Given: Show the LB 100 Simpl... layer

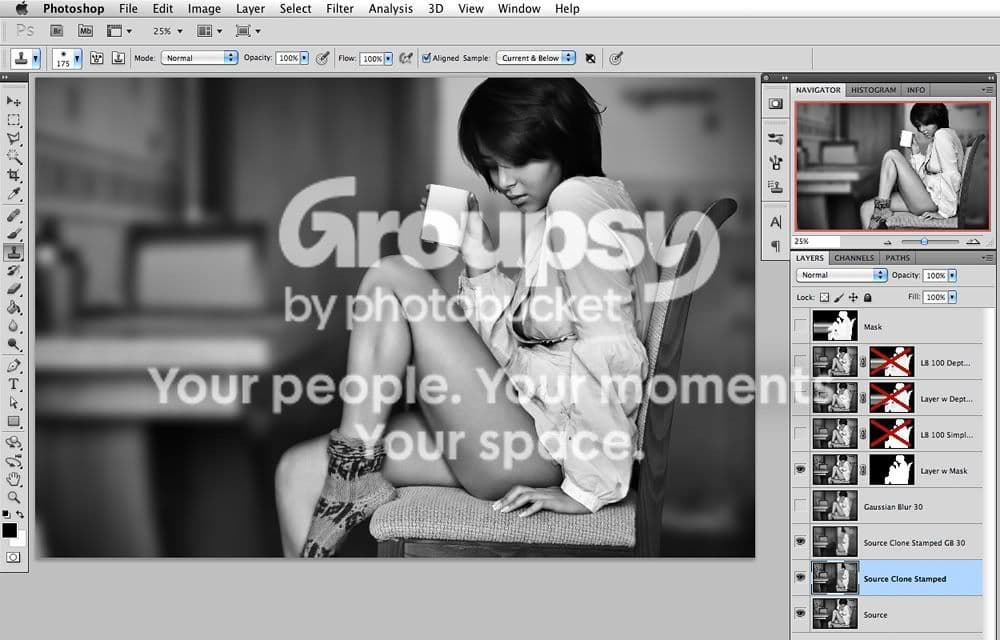Looking at the screenshot, I should tap(800, 433).
